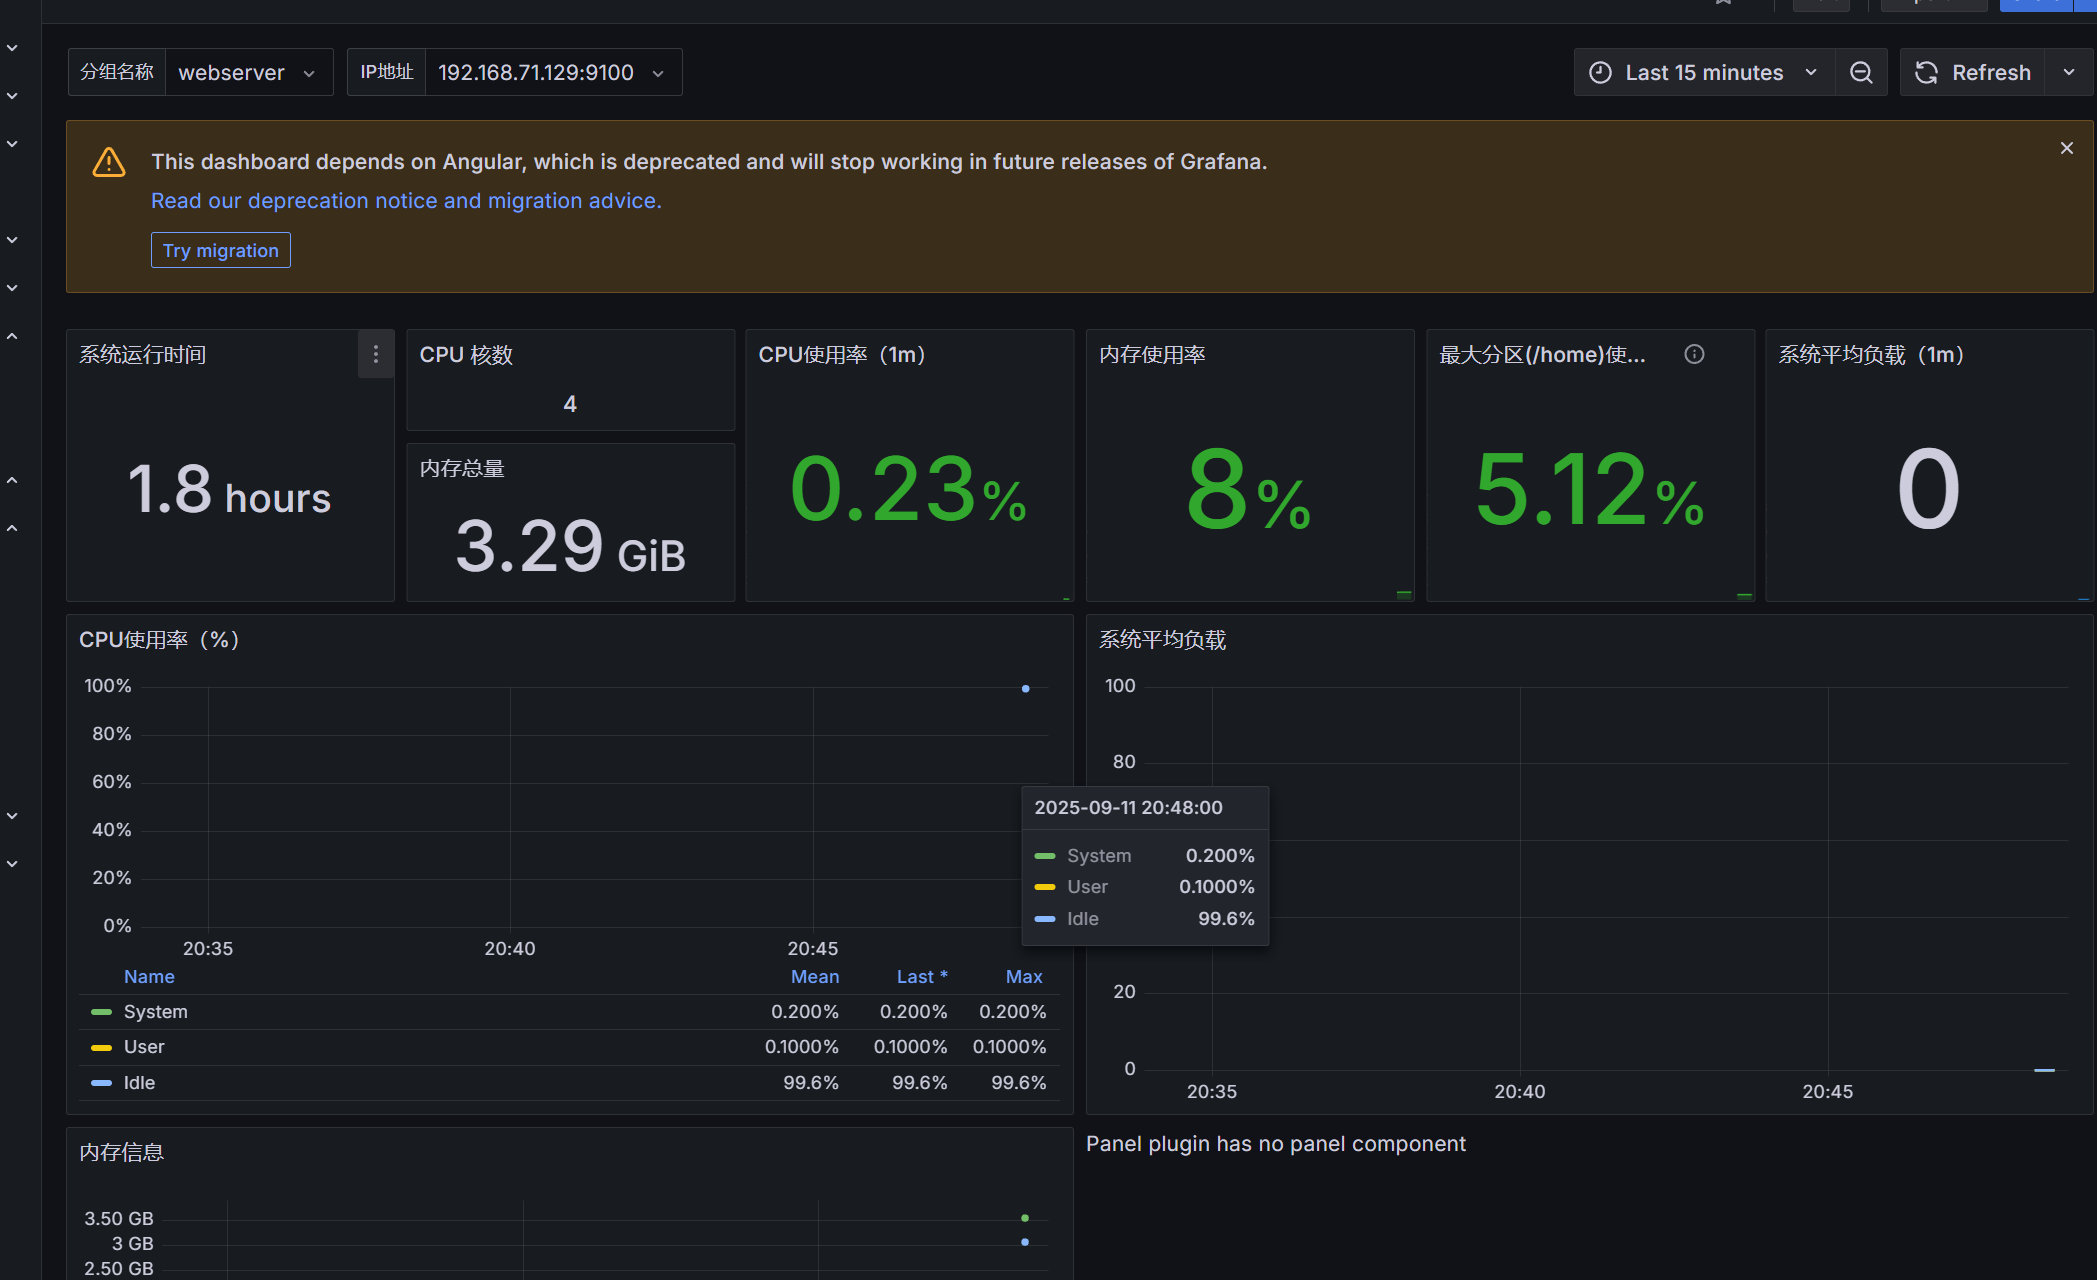Toggle System series in CPU legend

pos(155,1012)
